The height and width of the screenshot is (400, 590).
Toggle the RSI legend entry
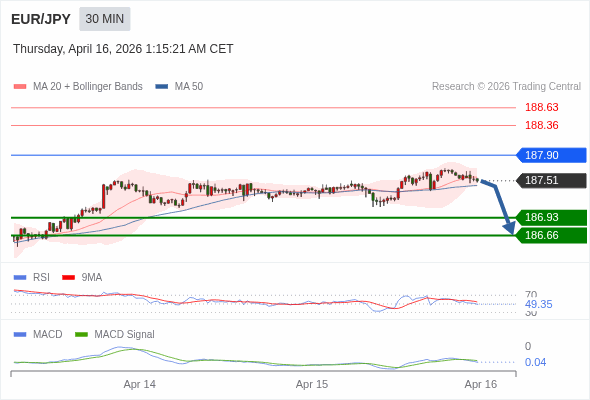point(32,277)
